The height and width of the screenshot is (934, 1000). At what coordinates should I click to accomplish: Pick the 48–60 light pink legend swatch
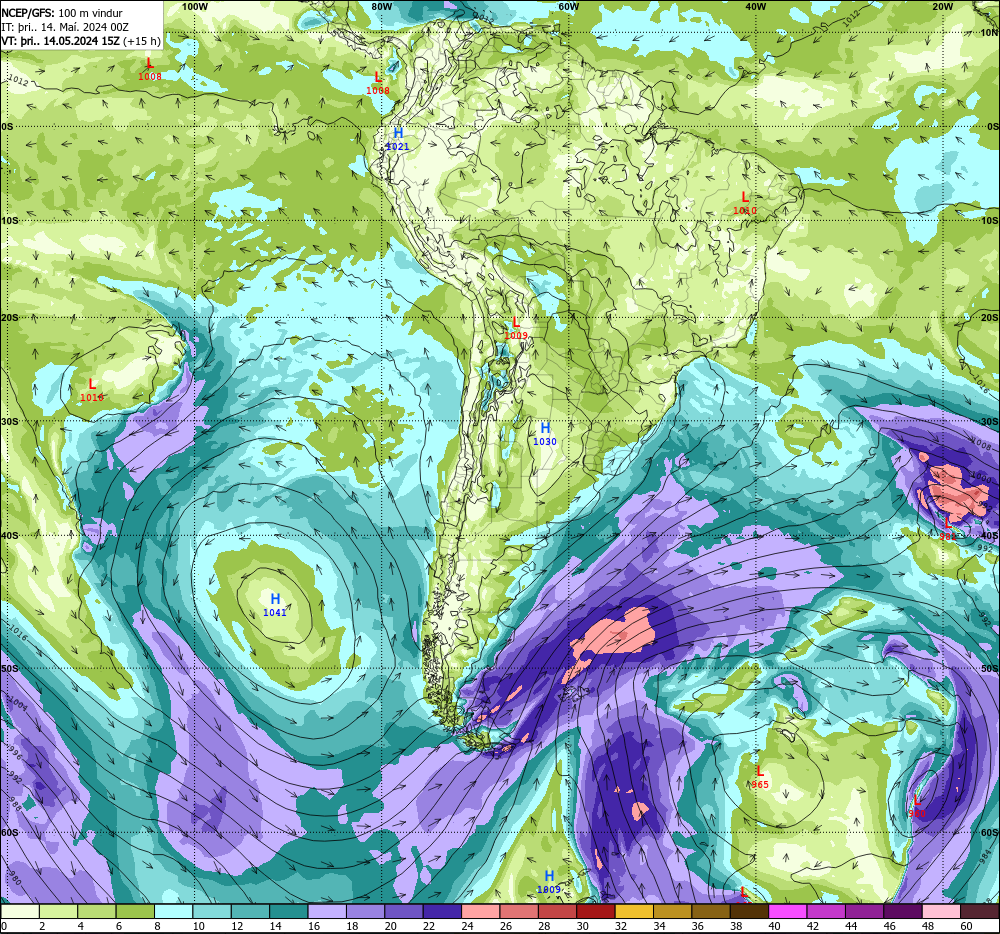941,910
